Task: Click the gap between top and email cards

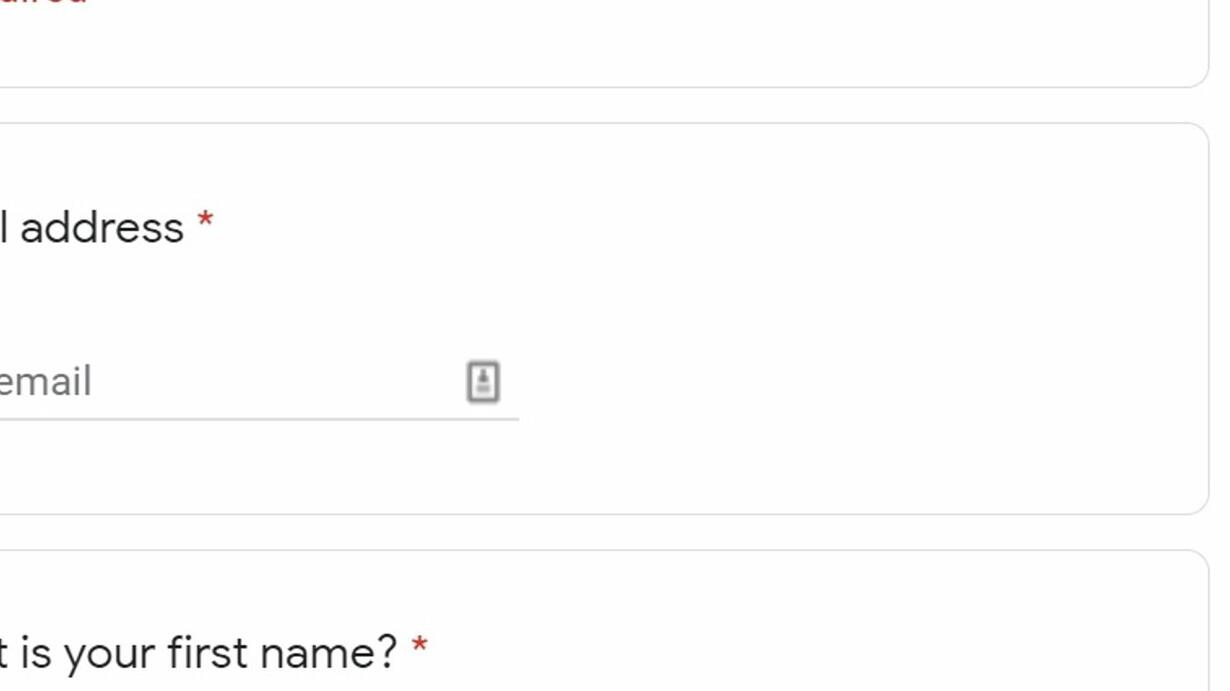Action: (600, 105)
